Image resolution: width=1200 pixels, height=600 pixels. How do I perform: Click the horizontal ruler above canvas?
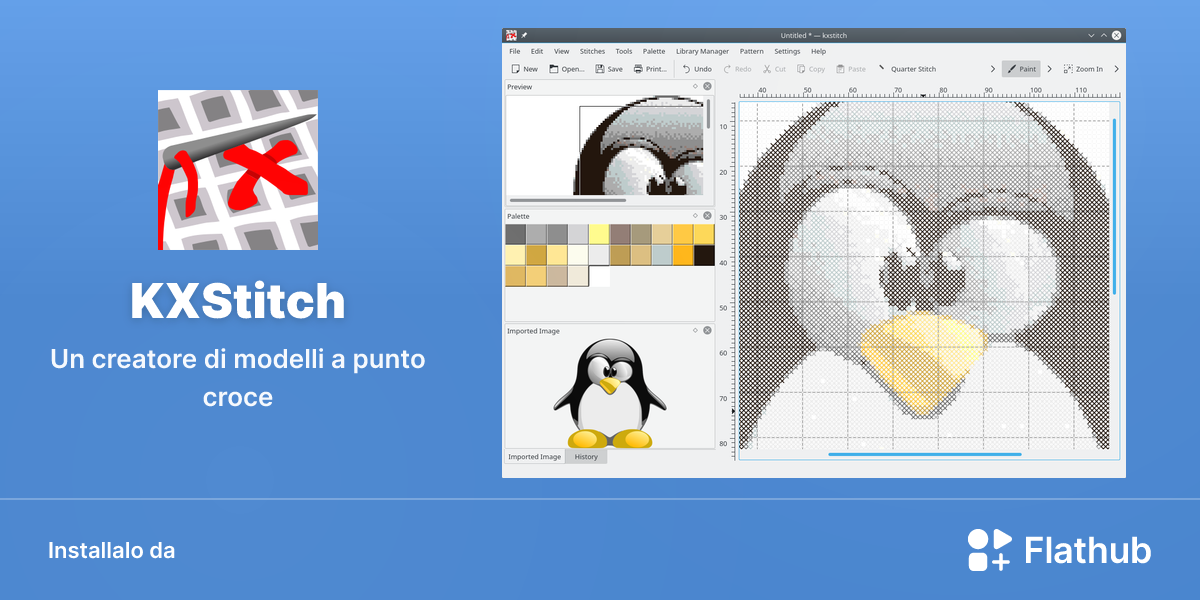(929, 92)
